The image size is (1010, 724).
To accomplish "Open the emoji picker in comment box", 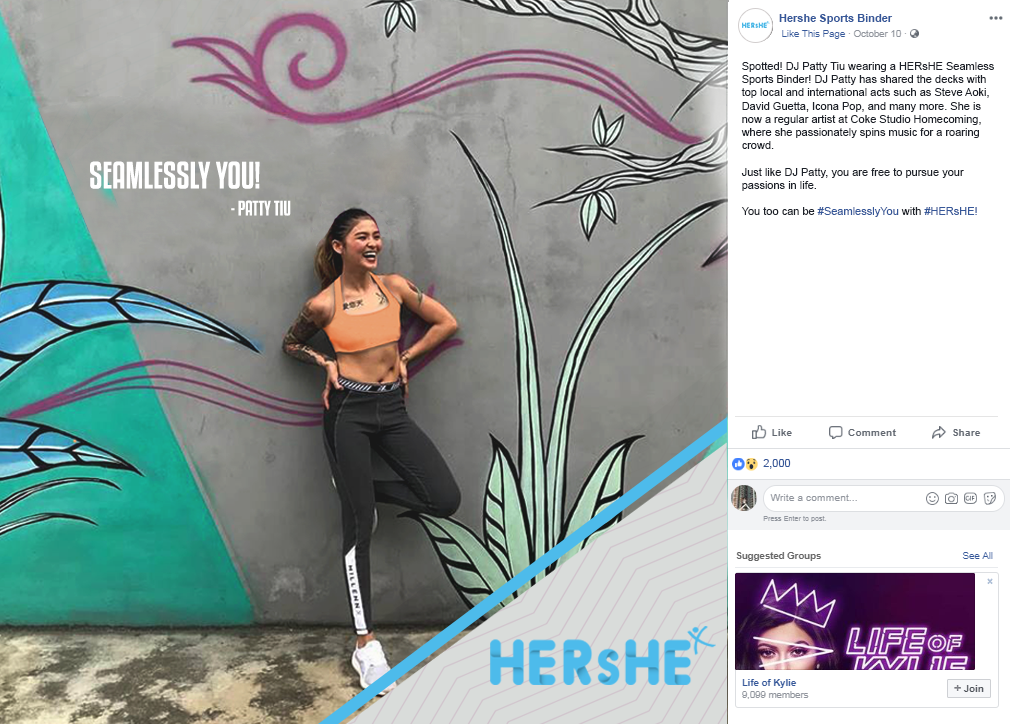I will pos(932,498).
